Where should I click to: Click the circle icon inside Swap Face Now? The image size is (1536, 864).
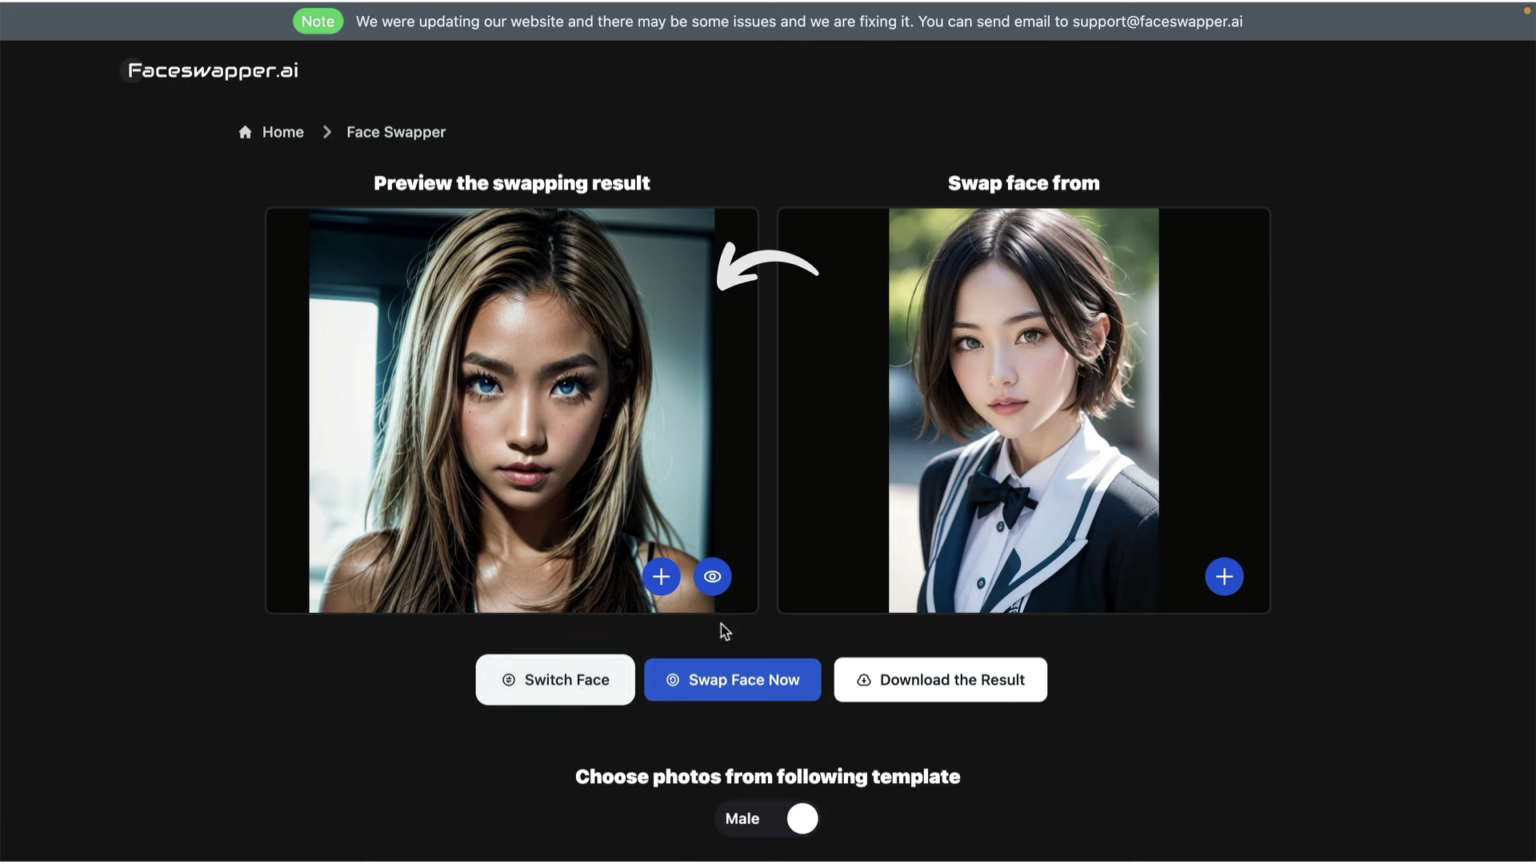(x=672, y=679)
